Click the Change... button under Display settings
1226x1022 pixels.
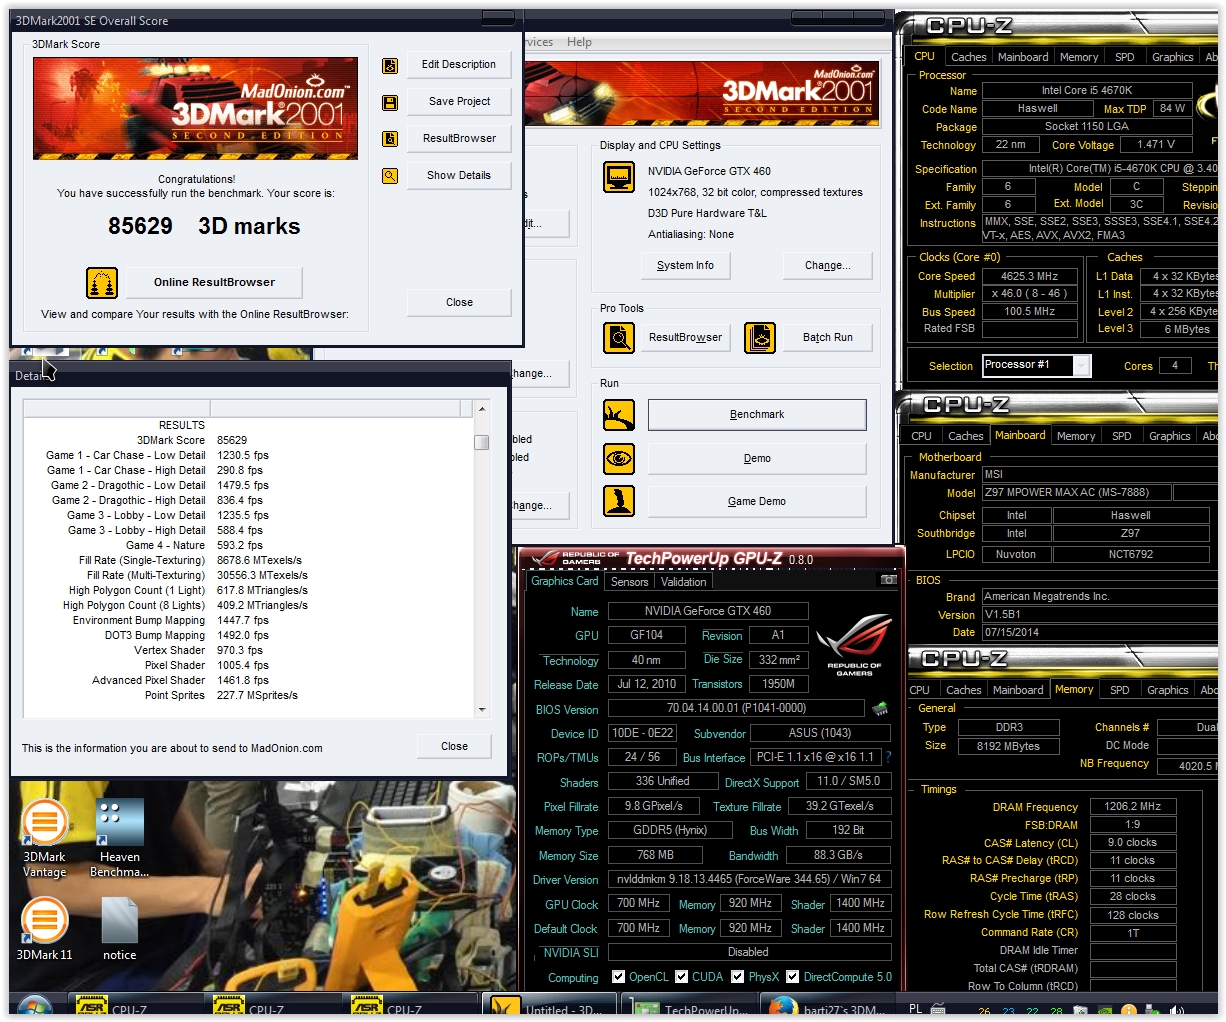[x=827, y=266]
